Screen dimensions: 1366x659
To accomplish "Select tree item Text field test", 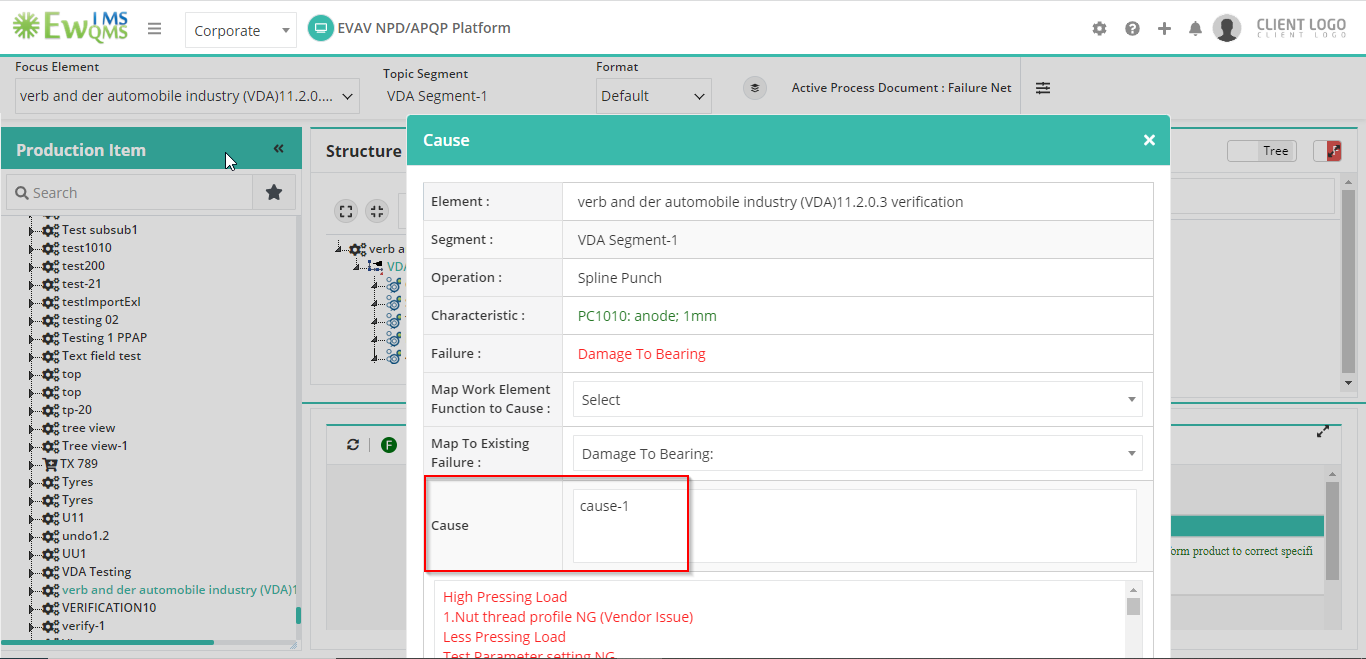I will [101, 356].
